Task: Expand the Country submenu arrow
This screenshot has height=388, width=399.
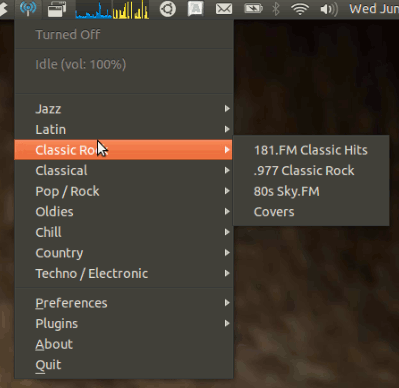Action: pyautogui.click(x=227, y=253)
